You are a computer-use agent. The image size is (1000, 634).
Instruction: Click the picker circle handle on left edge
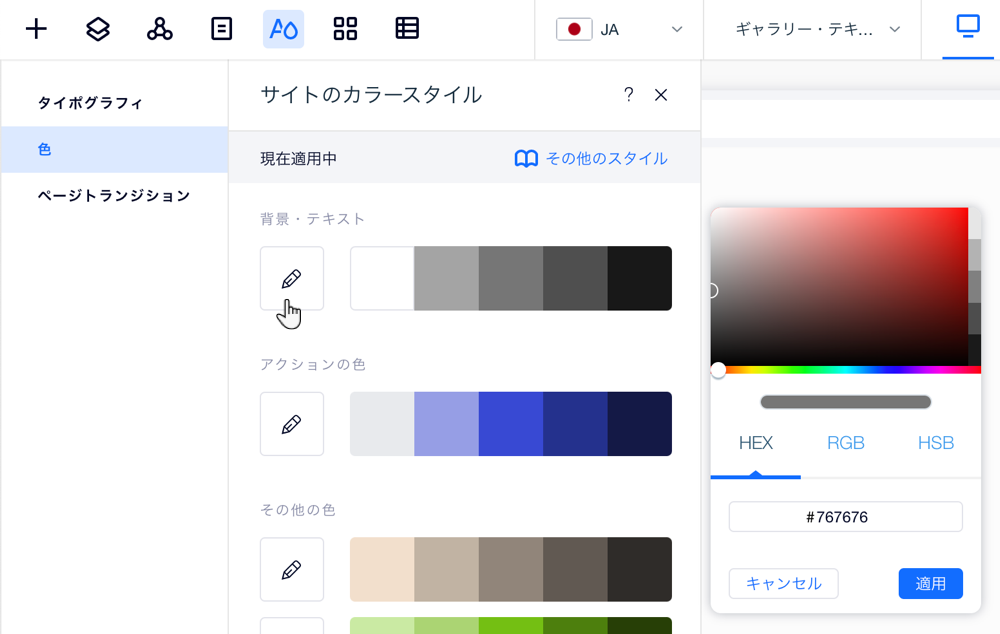[713, 291]
